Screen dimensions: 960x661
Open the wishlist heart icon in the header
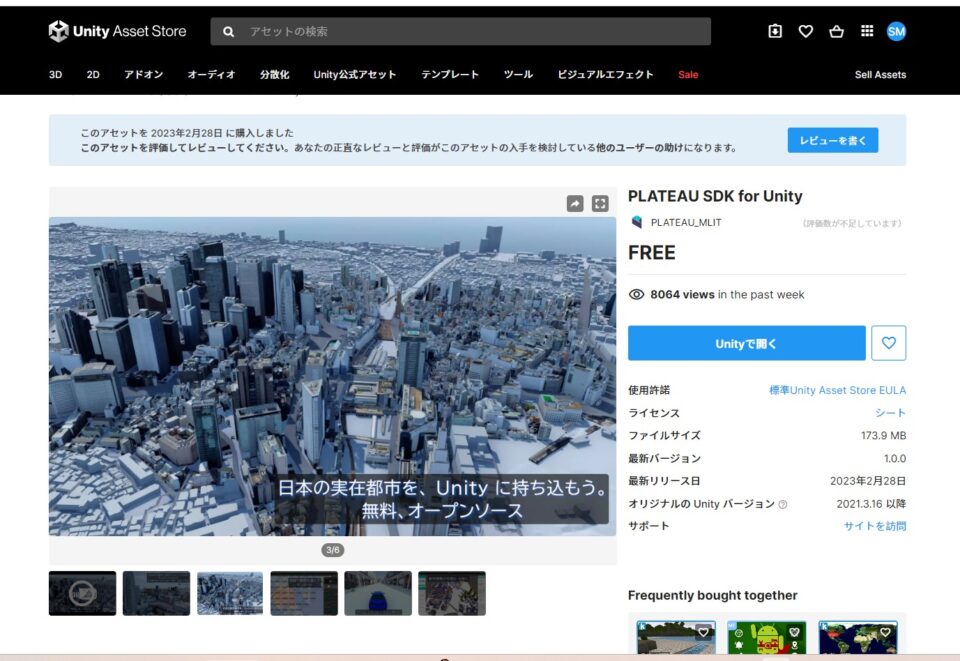[804, 31]
